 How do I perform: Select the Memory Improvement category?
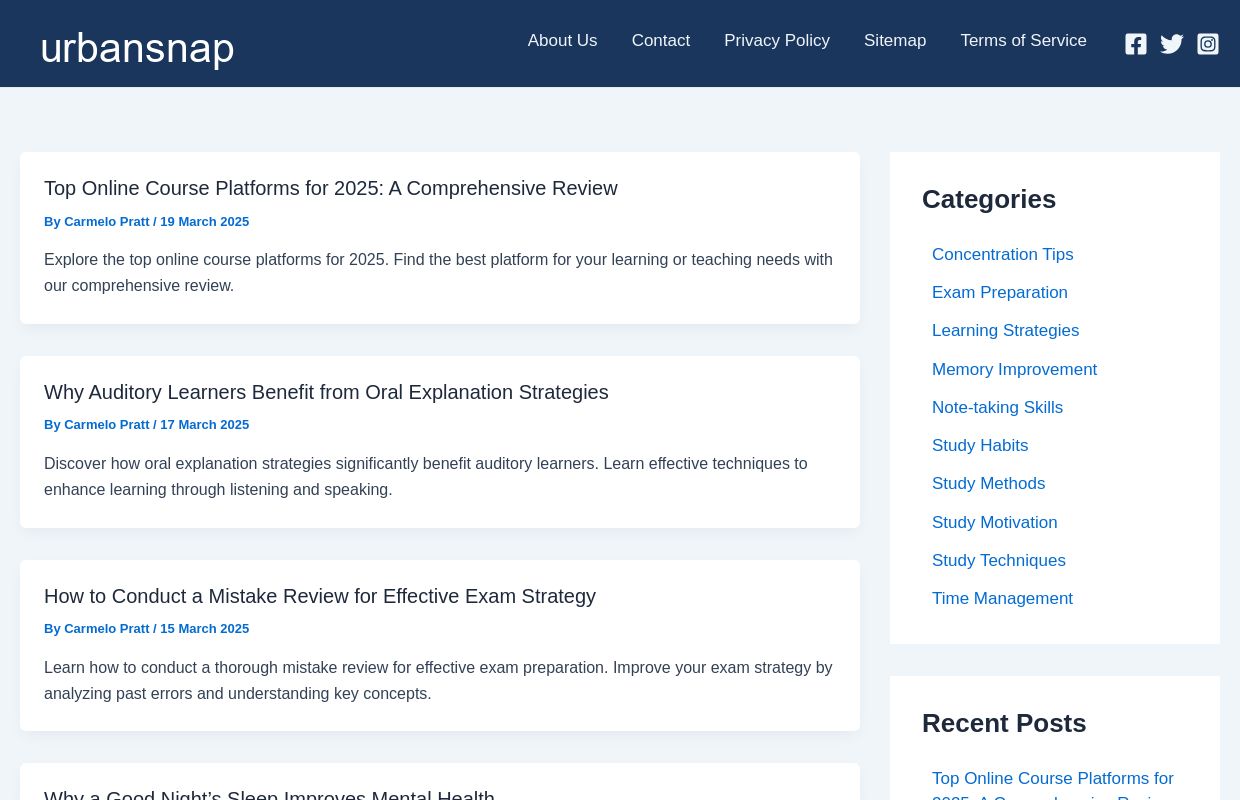1014,369
